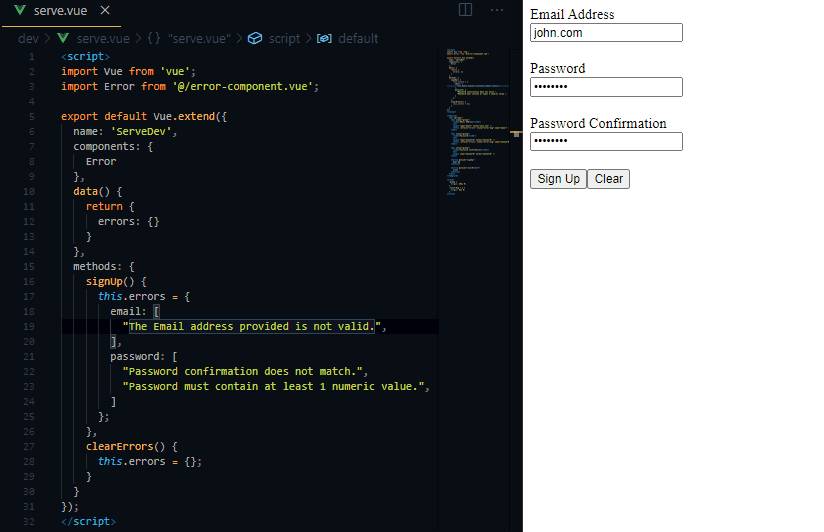Screen dimensions: 824x532
Task: Click the code minimap overview
Action: point(477,122)
